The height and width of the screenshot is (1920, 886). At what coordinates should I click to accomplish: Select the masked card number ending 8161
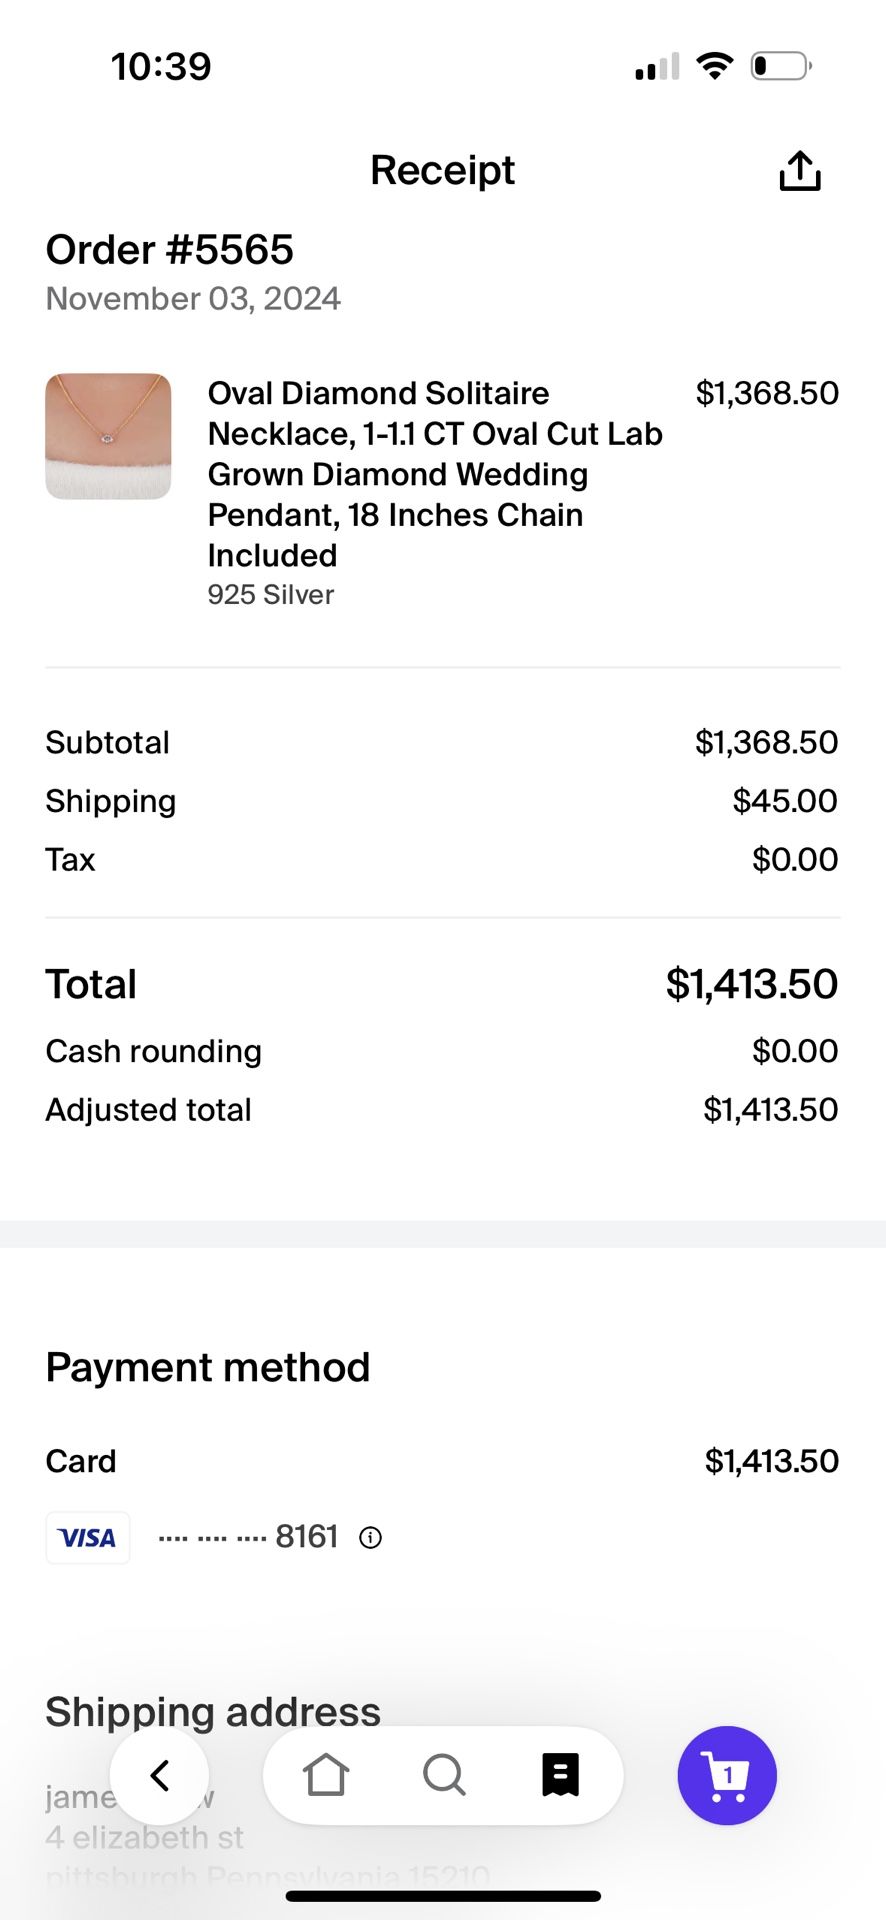(x=249, y=1537)
